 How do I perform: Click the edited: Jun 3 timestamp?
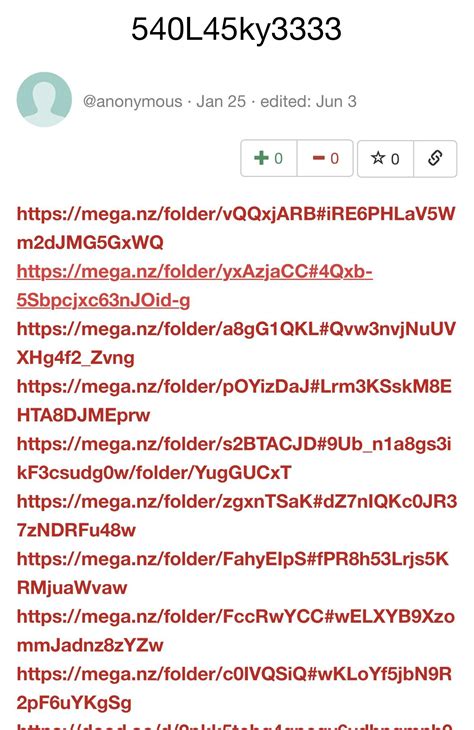(308, 101)
